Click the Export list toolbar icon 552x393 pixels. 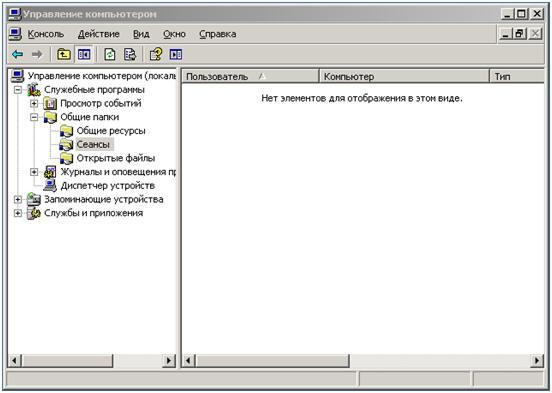pyautogui.click(x=130, y=55)
